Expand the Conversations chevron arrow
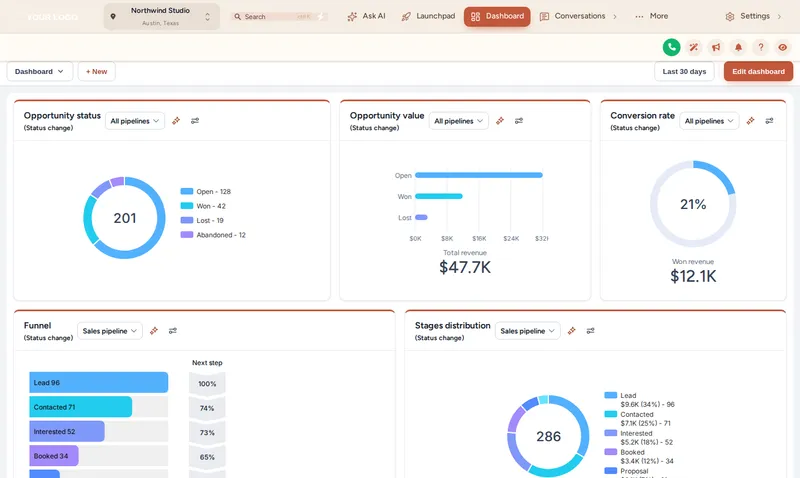 [x=615, y=17]
